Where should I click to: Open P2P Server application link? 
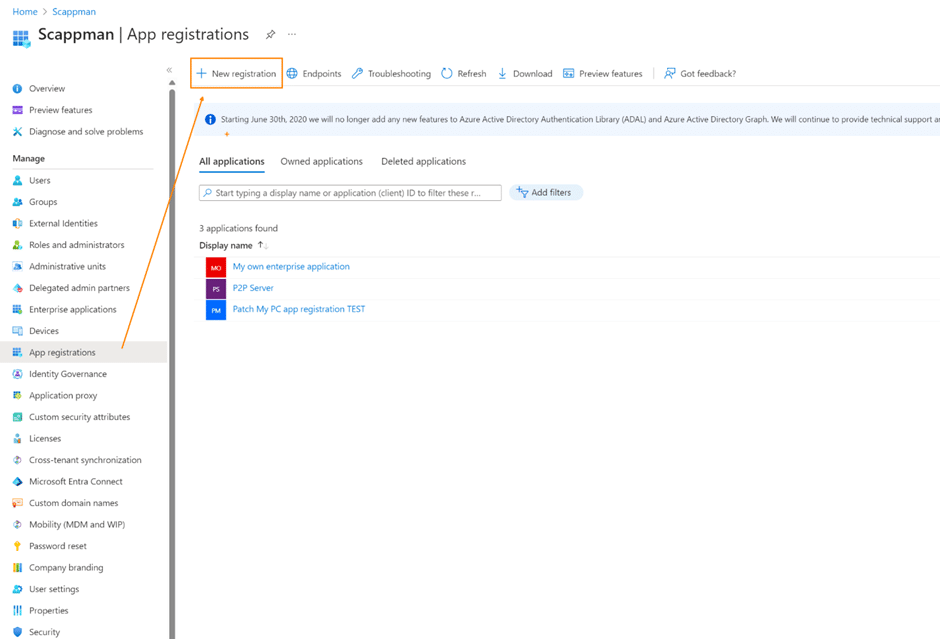253,288
